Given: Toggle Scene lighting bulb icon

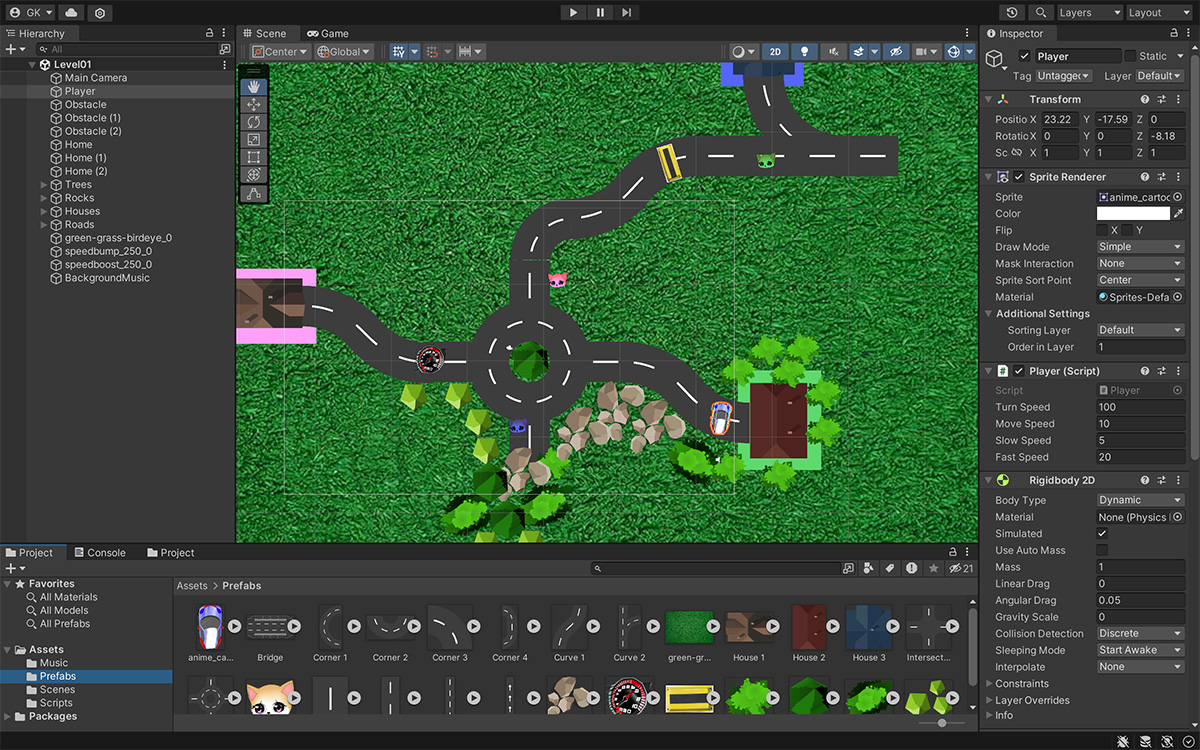Looking at the screenshot, I should click(x=805, y=52).
